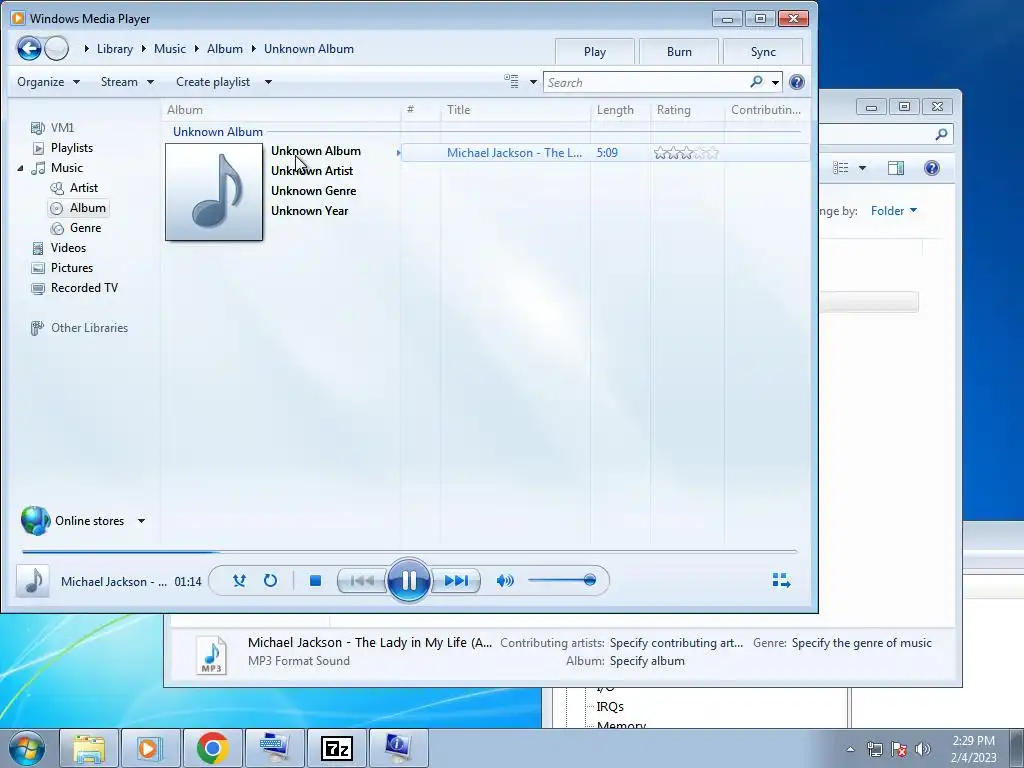Toggle shuffle in playback controls
Viewport: 1024px width, 768px height.
[x=239, y=581]
